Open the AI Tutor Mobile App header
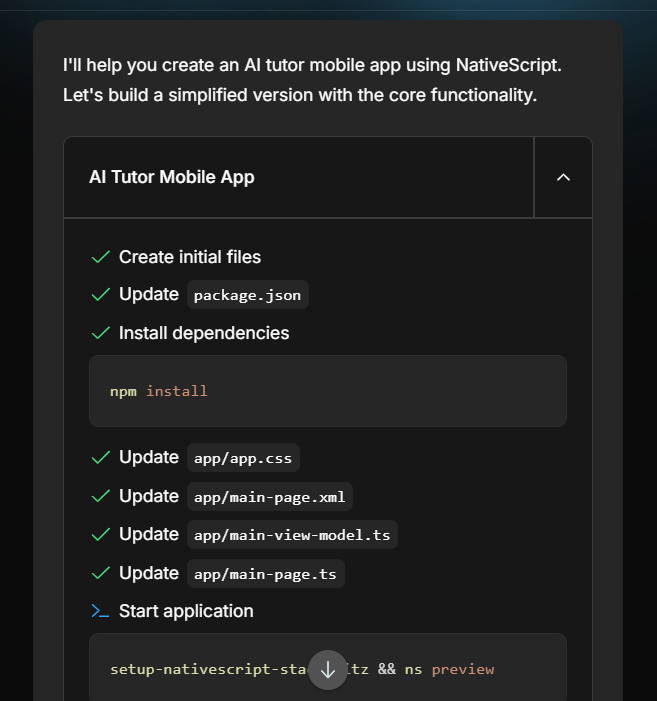This screenshot has width=657, height=701. coord(299,177)
